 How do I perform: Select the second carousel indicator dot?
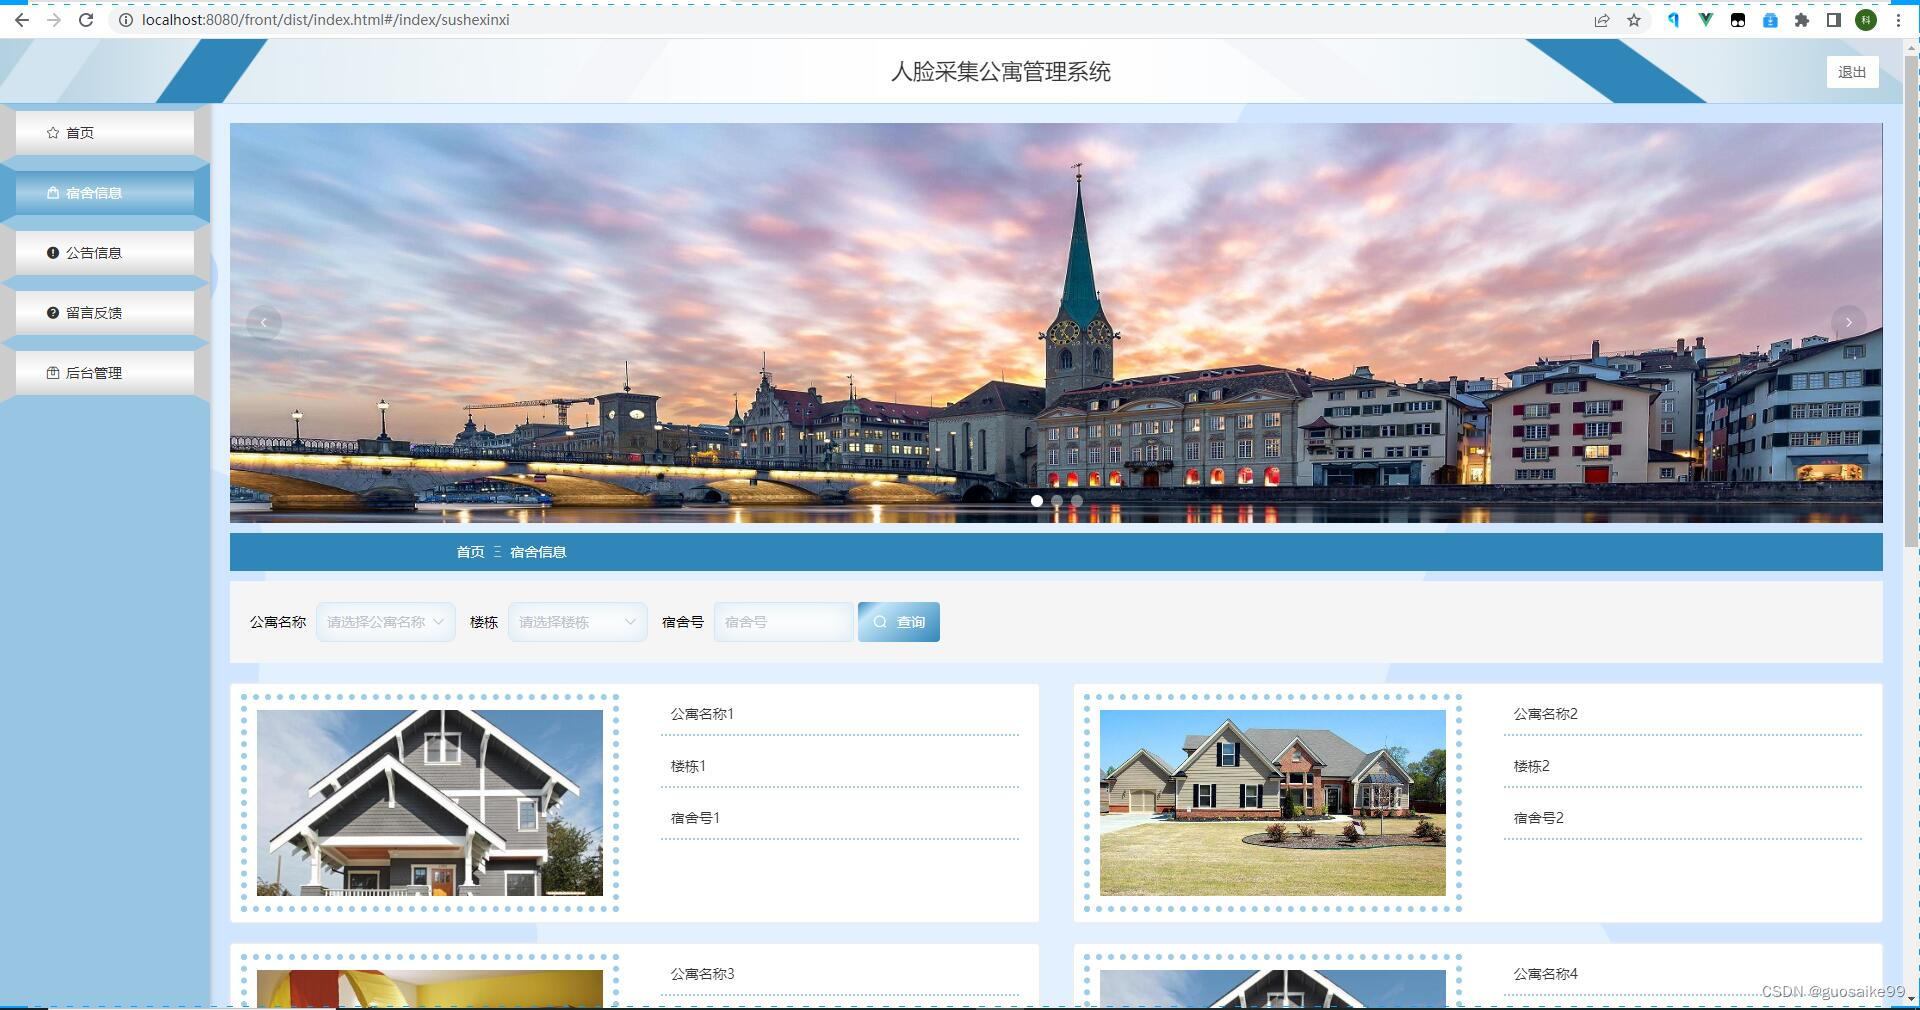[1057, 501]
